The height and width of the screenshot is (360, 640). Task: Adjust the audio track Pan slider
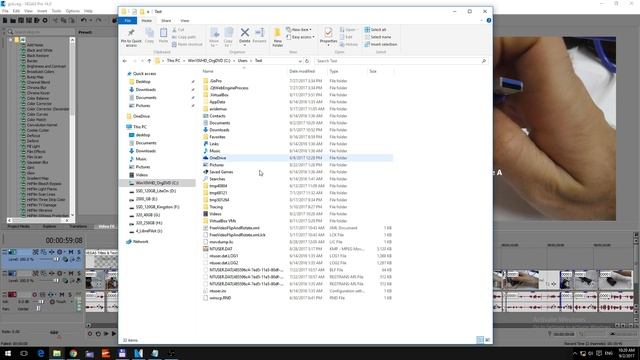point(39,309)
